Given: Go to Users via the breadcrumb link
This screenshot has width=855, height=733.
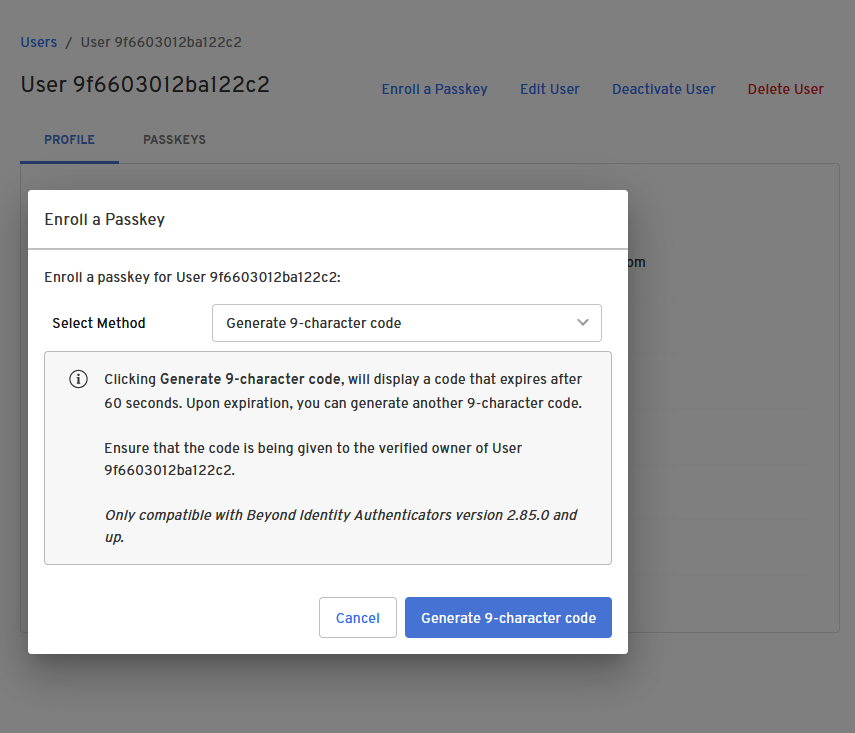Looking at the screenshot, I should [x=38, y=42].
